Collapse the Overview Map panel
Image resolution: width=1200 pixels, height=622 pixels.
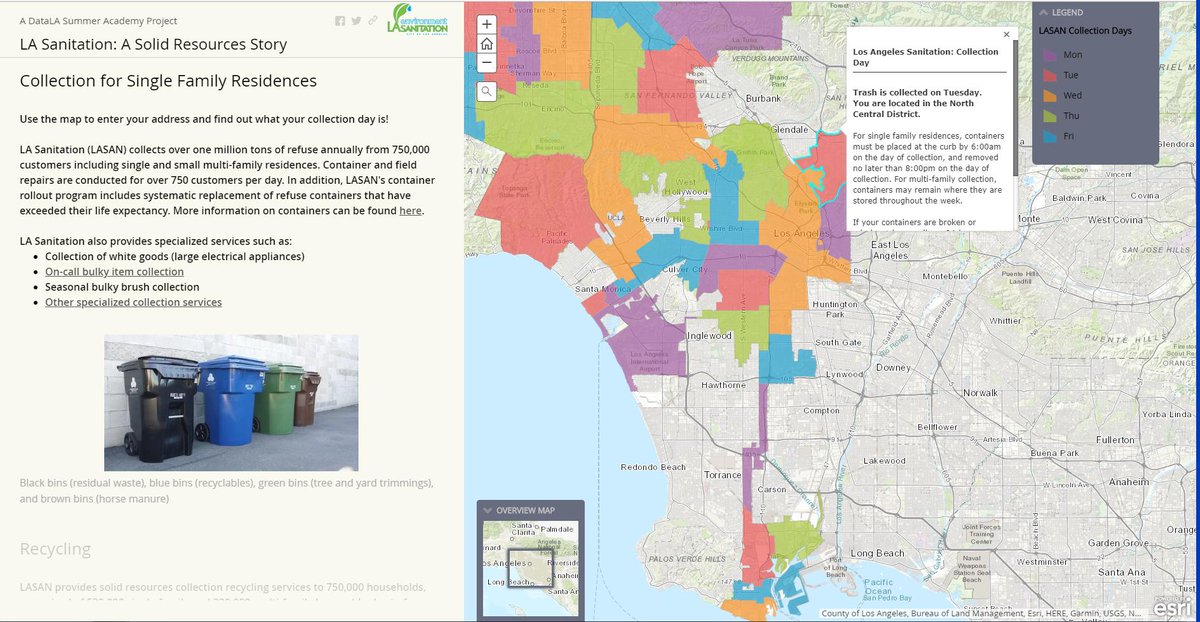[489, 510]
